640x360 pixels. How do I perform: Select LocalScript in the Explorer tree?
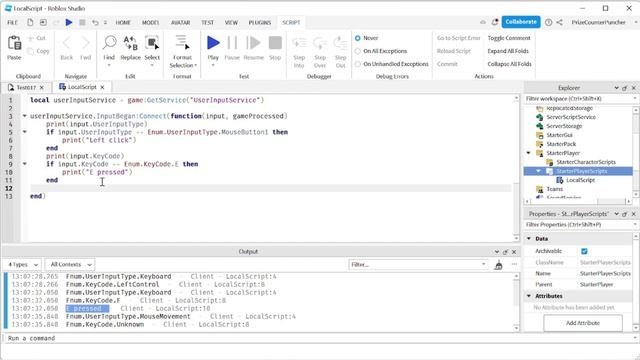(x=580, y=180)
